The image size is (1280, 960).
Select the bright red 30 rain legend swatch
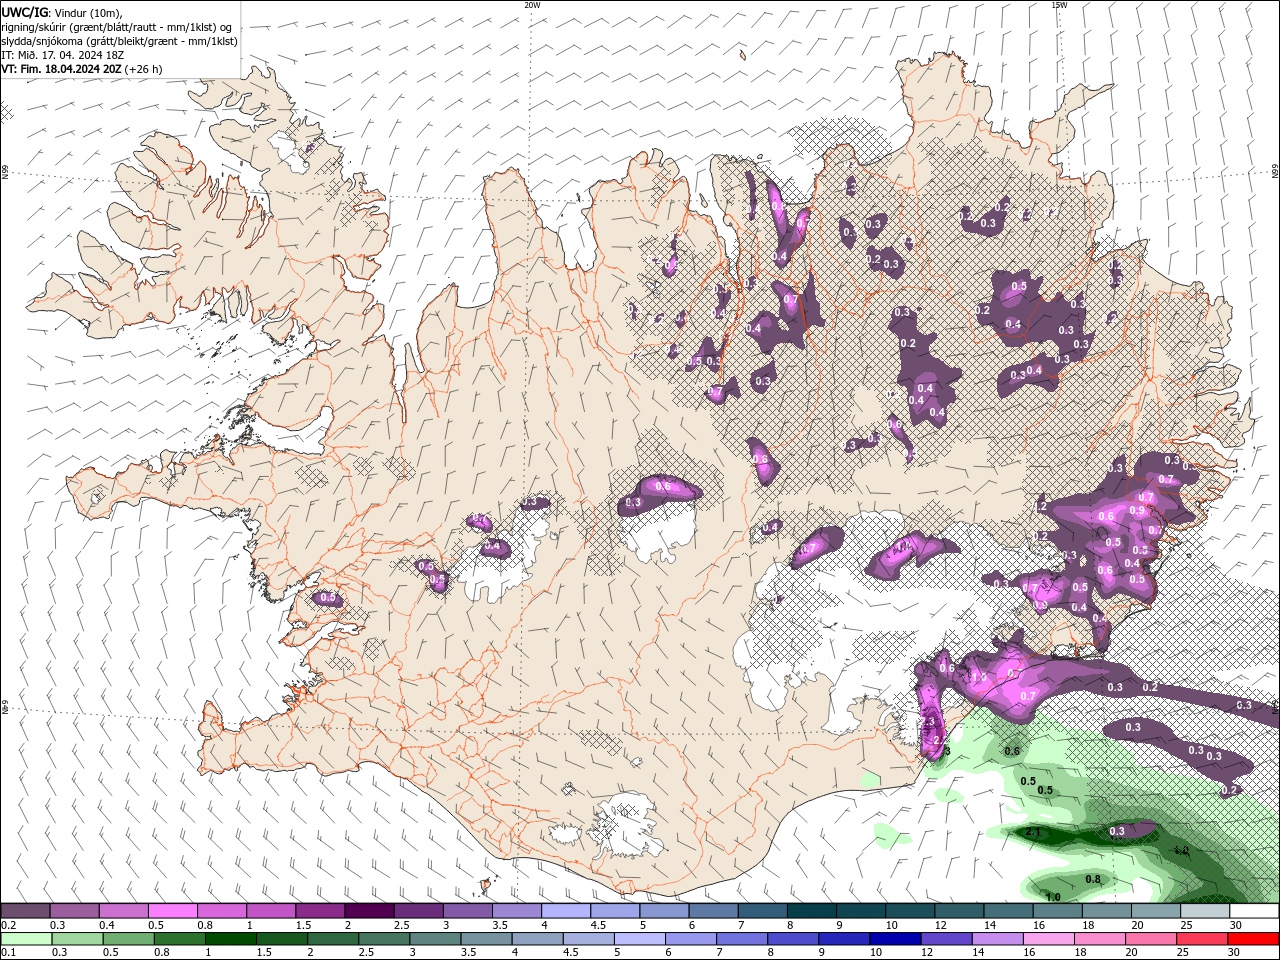pyautogui.click(x=1254, y=939)
